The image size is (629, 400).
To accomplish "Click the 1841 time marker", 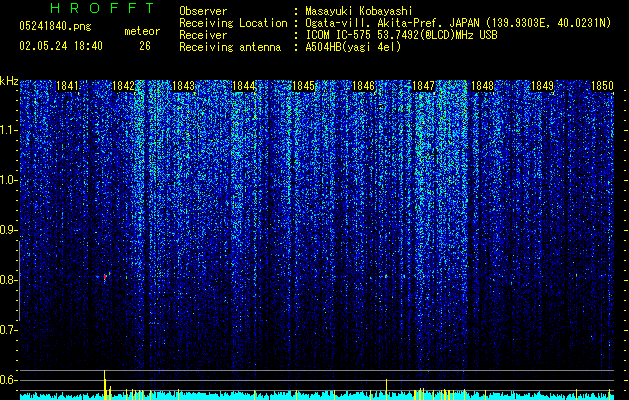I will tap(67, 86).
